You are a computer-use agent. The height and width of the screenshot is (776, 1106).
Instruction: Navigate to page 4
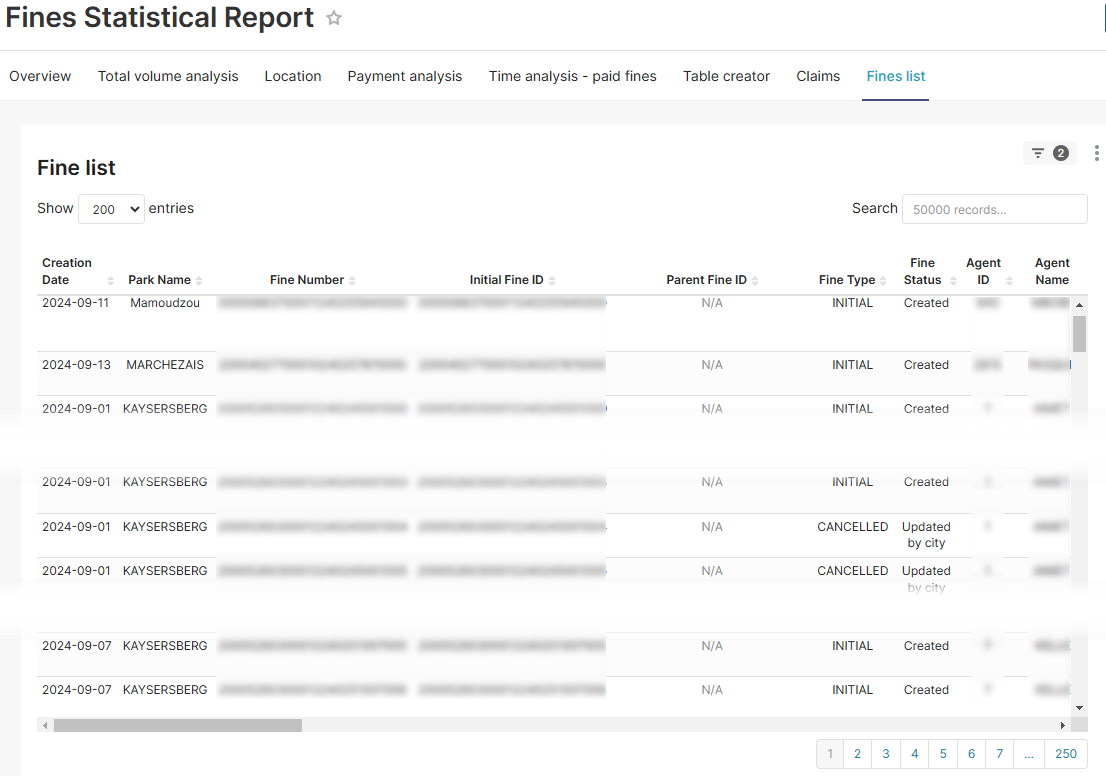click(x=915, y=753)
